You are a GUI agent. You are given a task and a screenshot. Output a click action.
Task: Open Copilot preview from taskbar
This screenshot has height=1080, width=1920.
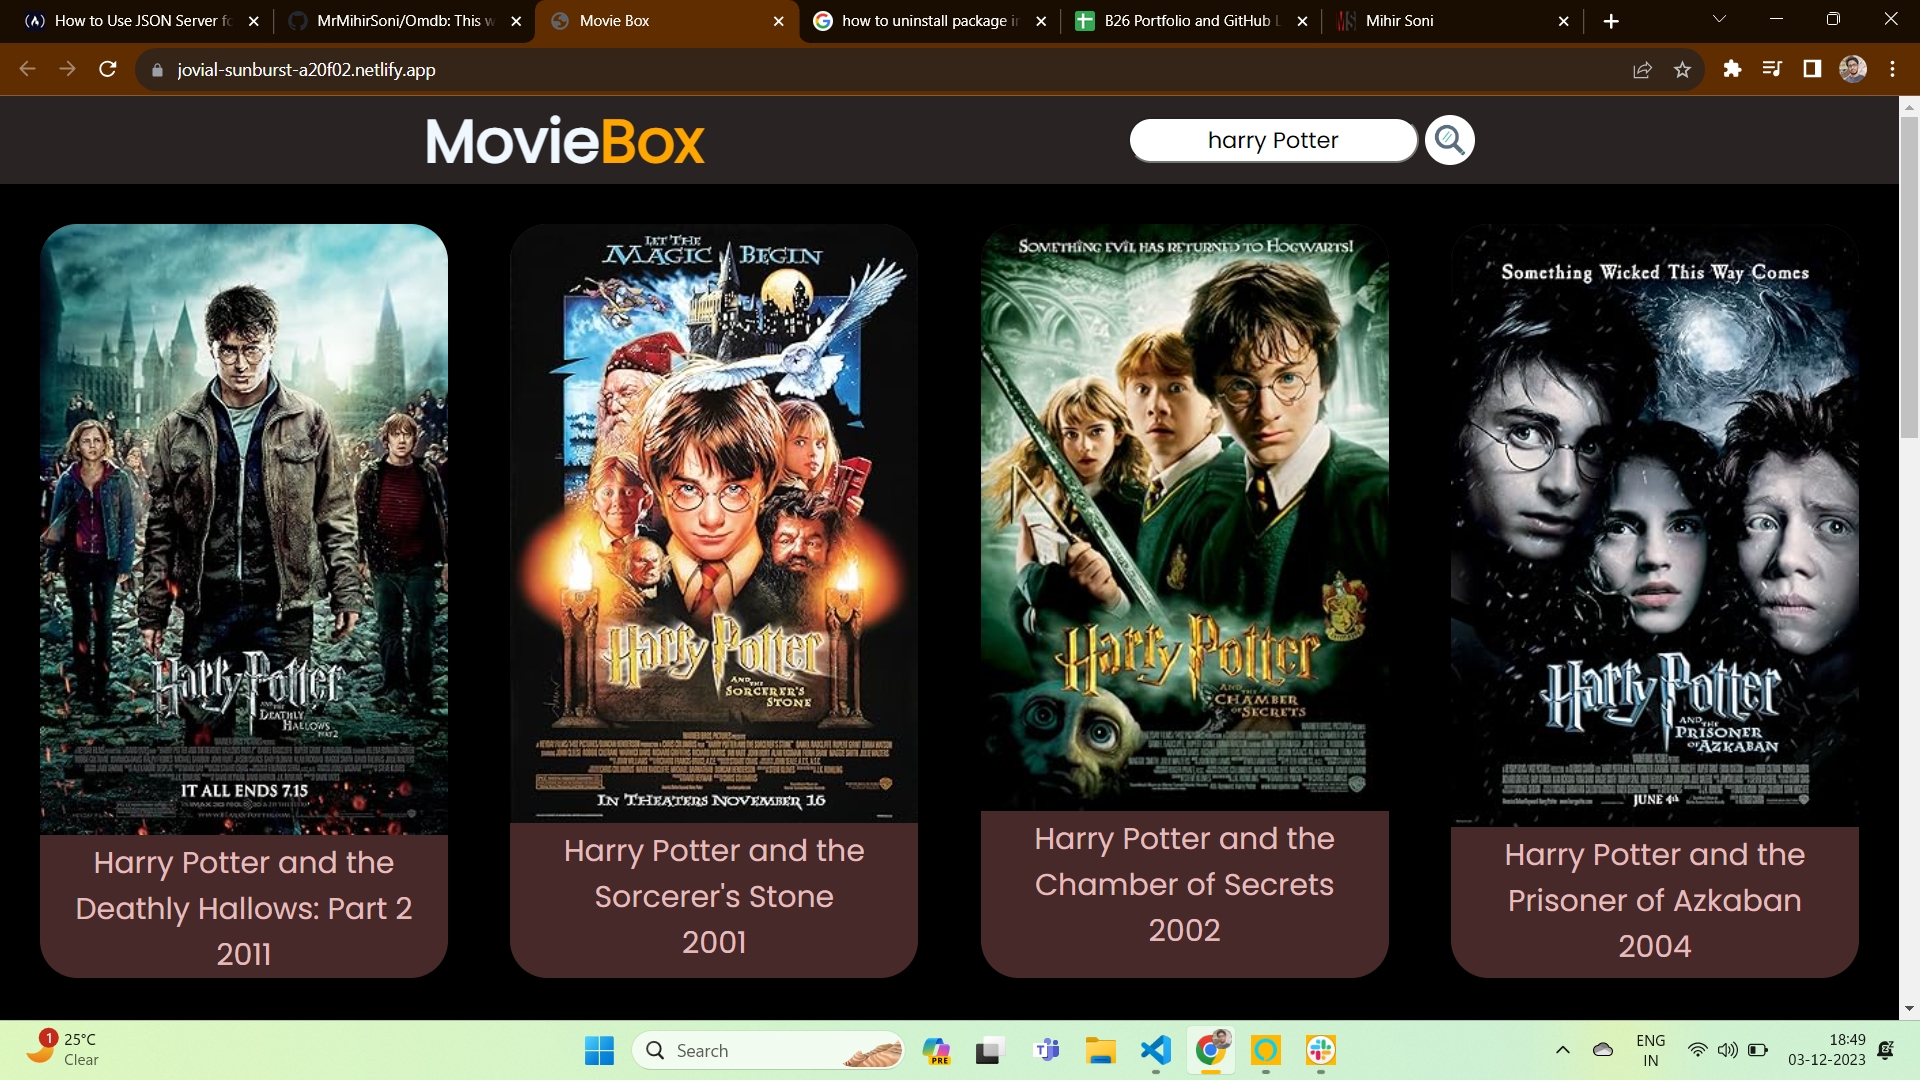click(936, 1051)
